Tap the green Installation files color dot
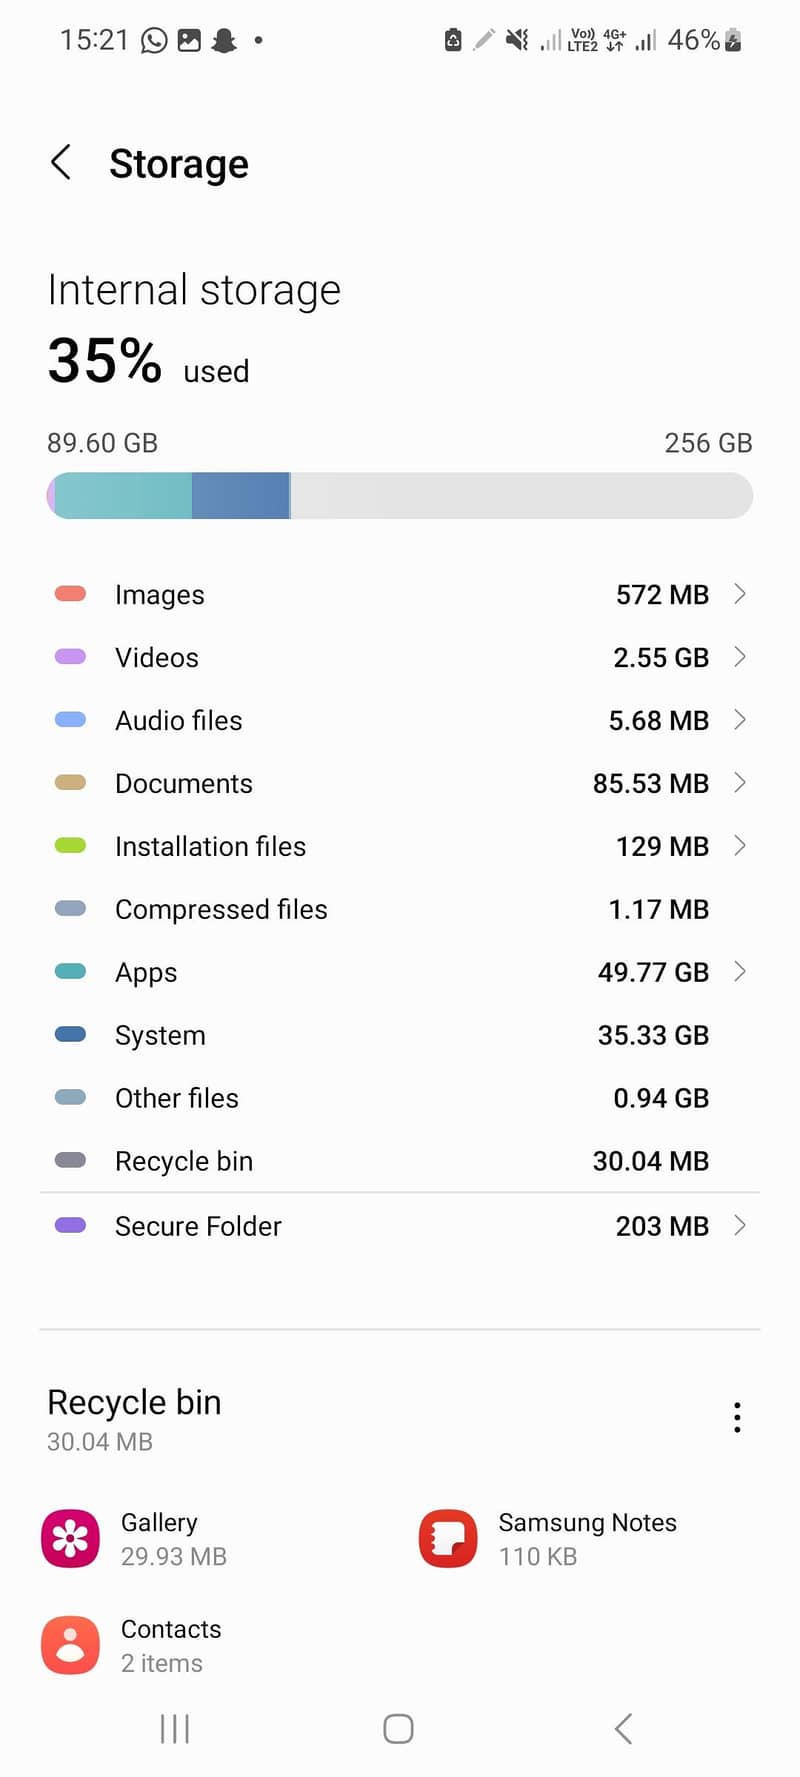 click(70, 846)
